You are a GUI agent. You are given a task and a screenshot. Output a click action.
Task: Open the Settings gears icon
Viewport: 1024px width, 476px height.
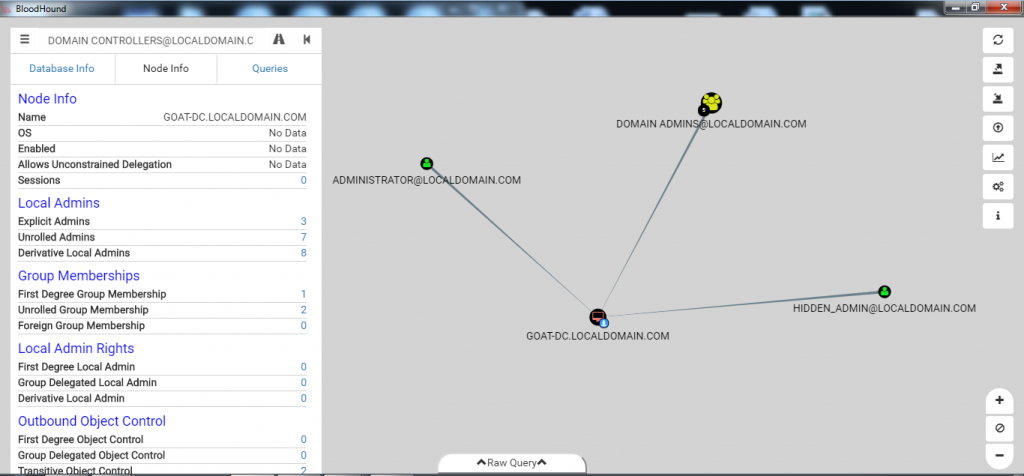pos(997,186)
